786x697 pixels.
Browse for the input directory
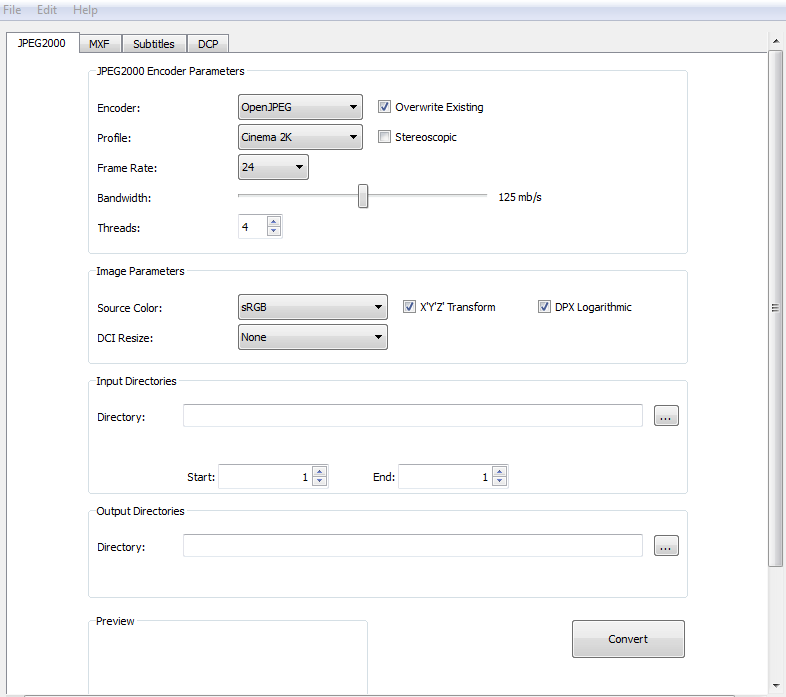[666, 416]
